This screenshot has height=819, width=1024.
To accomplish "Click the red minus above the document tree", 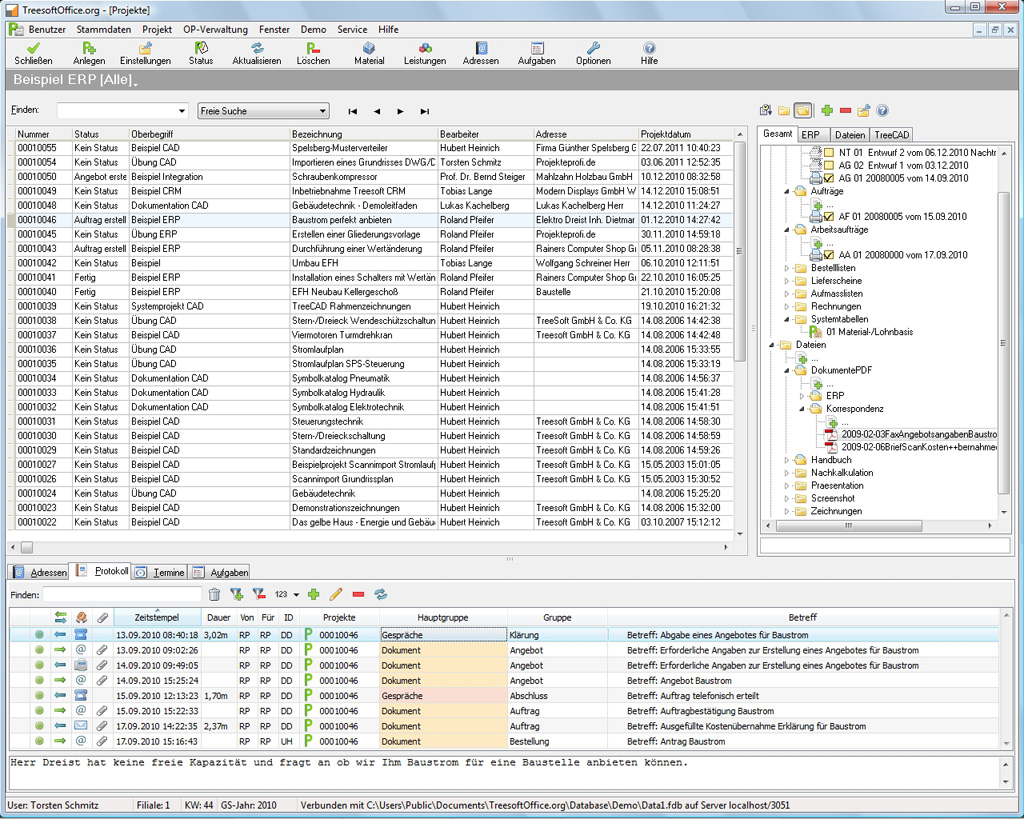I will click(x=845, y=111).
